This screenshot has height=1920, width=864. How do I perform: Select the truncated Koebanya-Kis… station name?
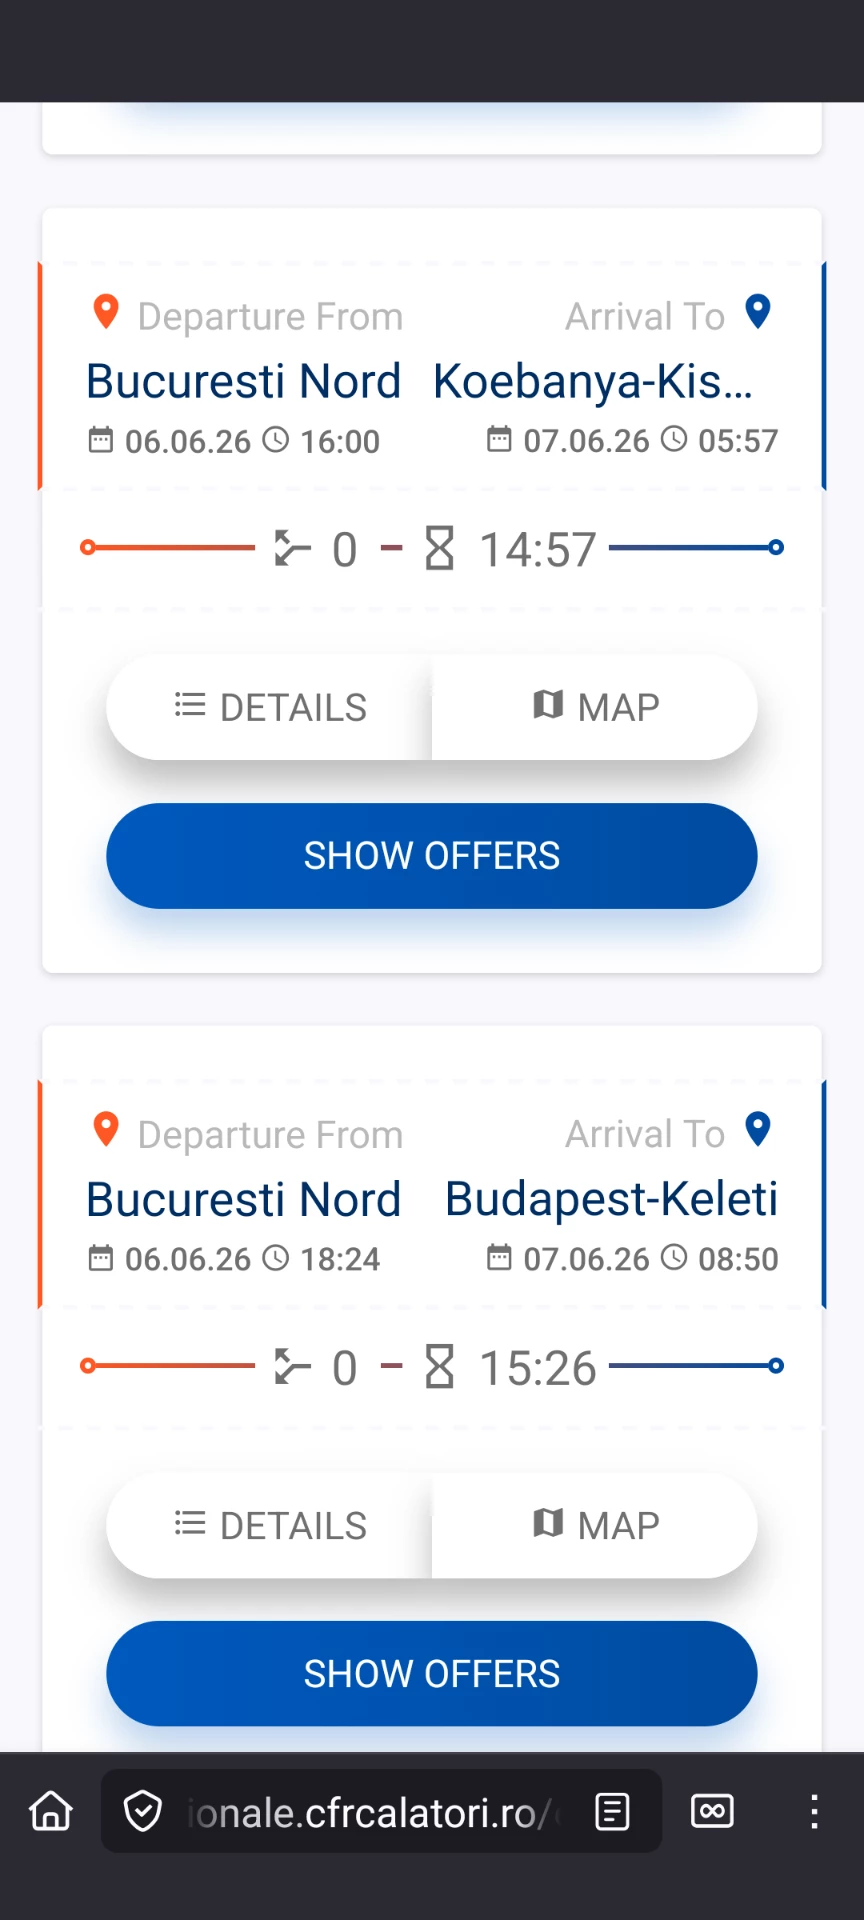593,381
